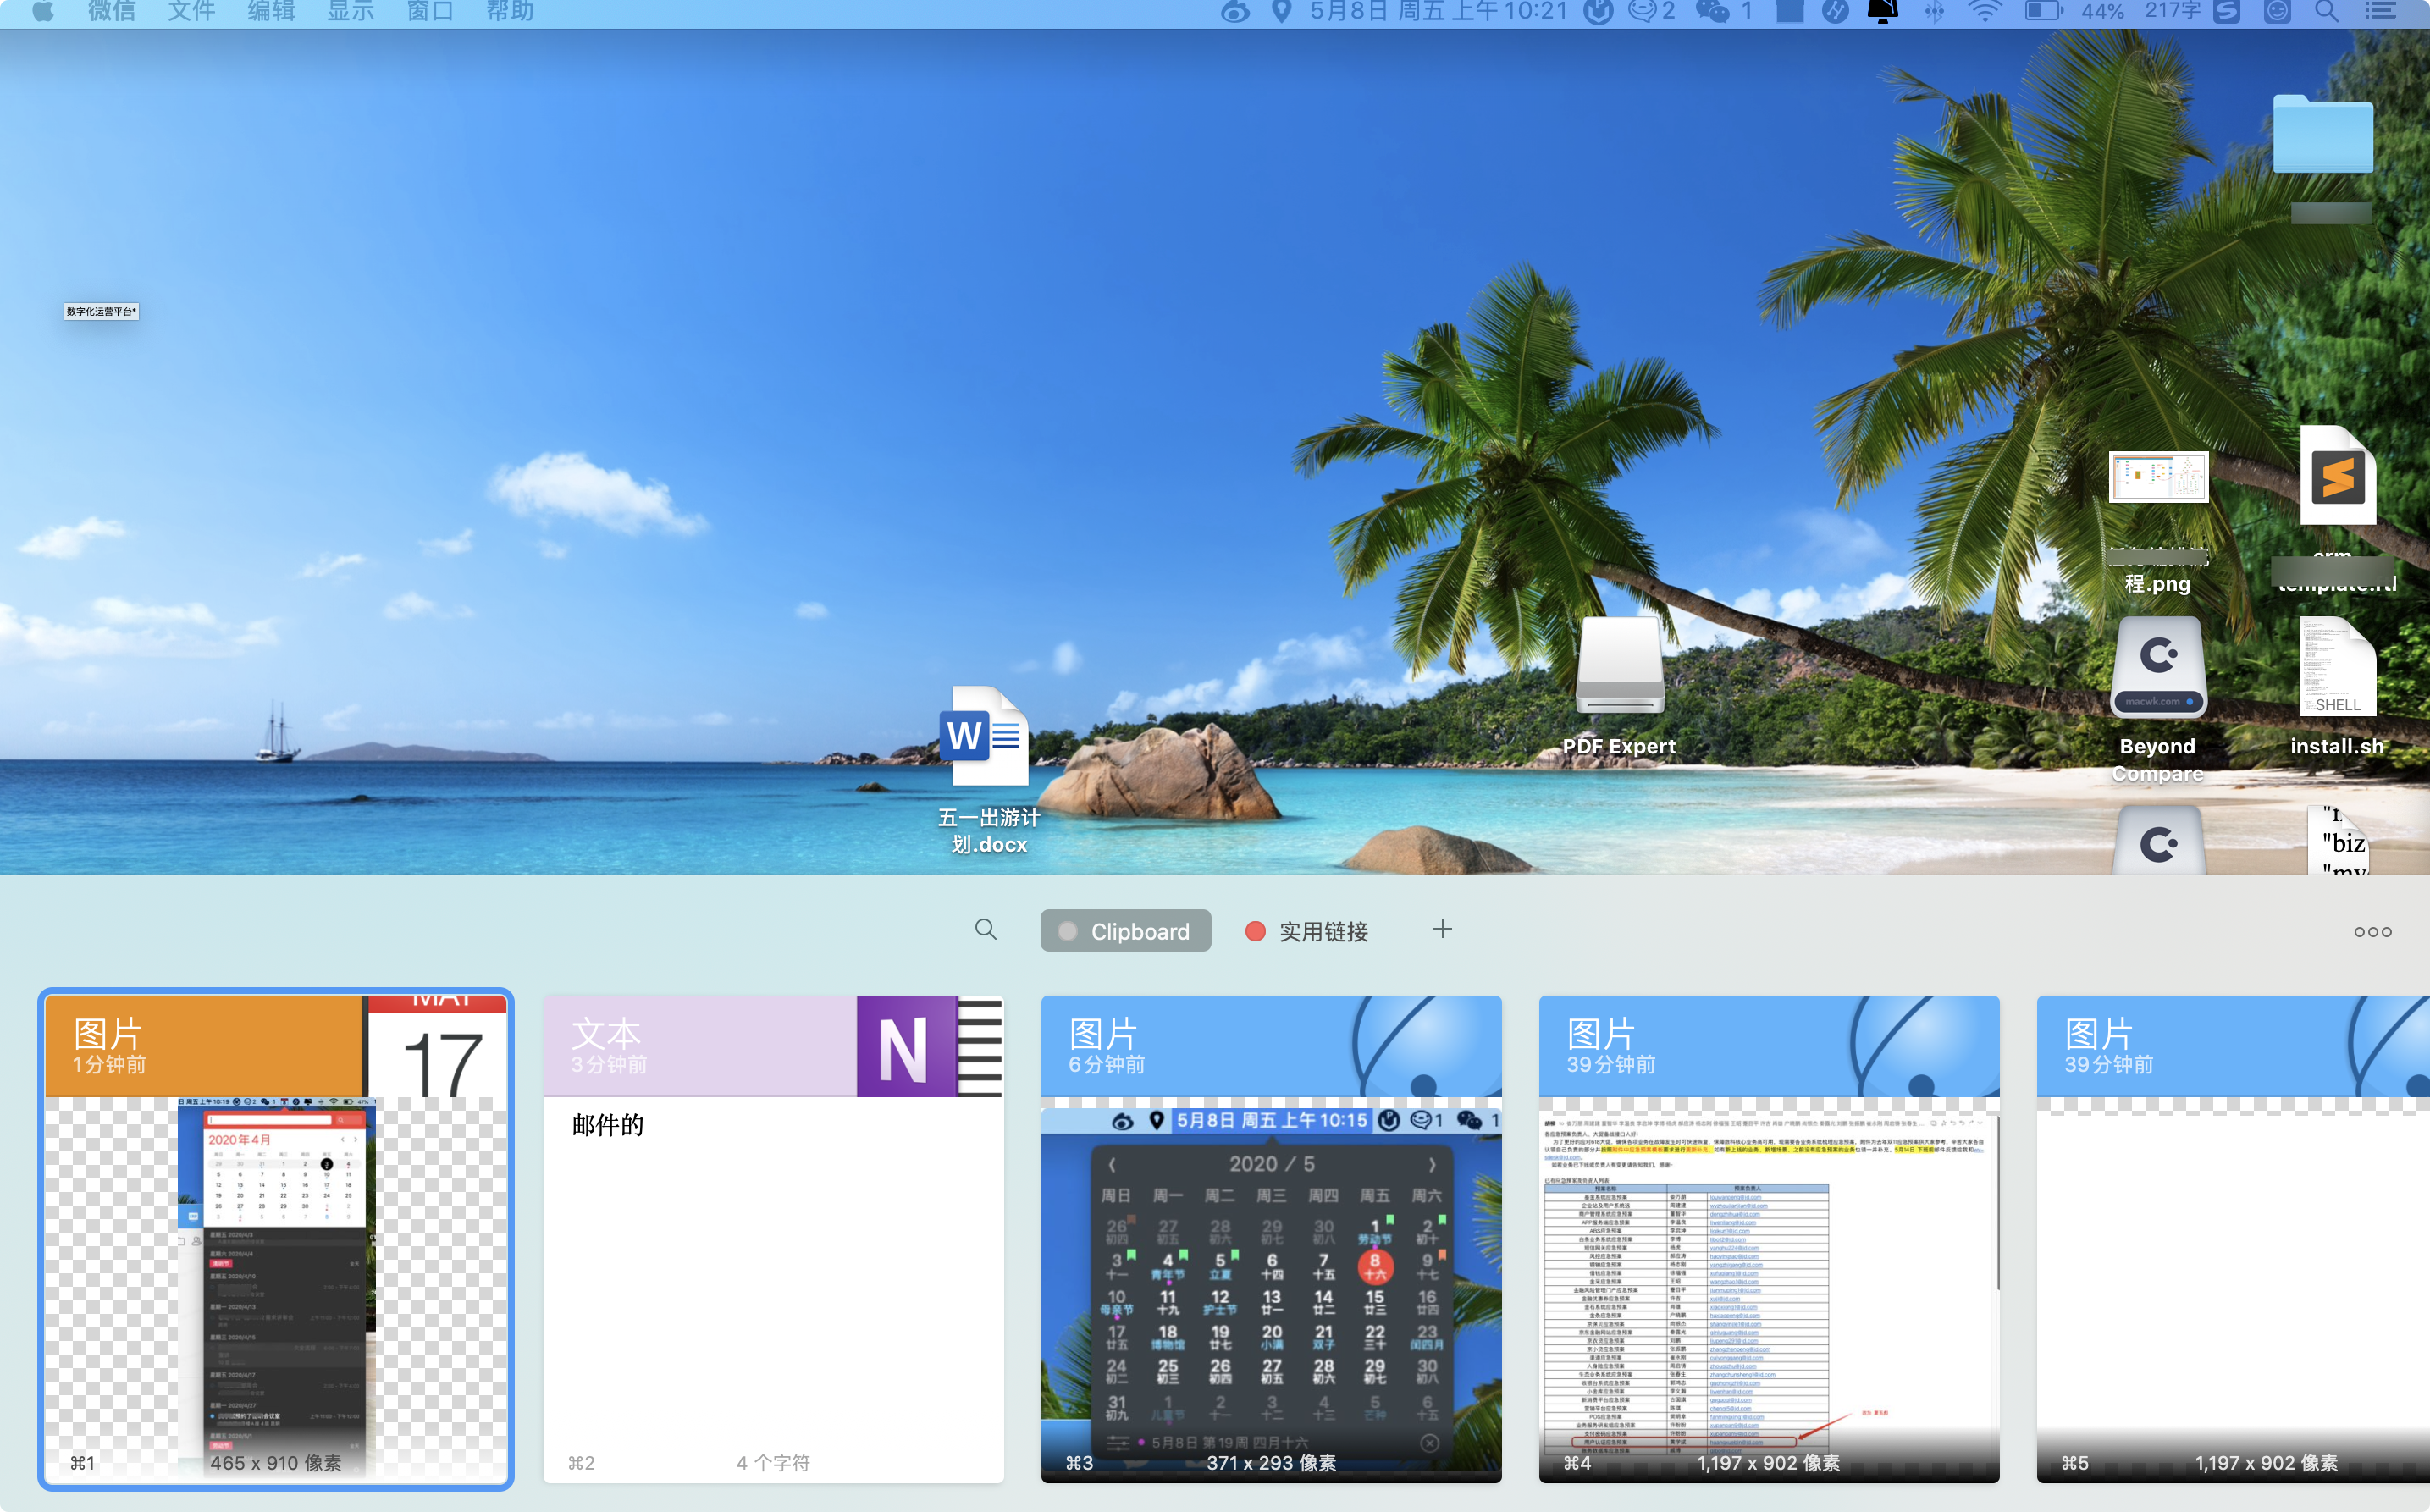The height and width of the screenshot is (1512, 2430).
Task: Switch to the 实用链接 pinboard tab
Action: click(x=1306, y=931)
